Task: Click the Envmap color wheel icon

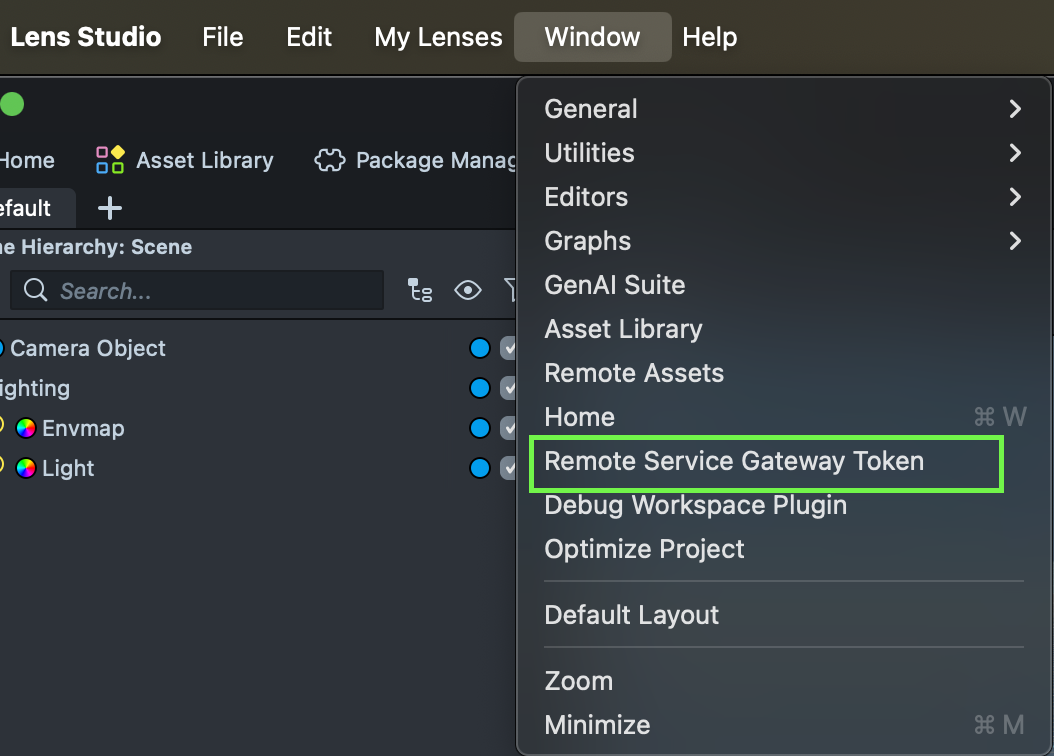Action: click(26, 428)
